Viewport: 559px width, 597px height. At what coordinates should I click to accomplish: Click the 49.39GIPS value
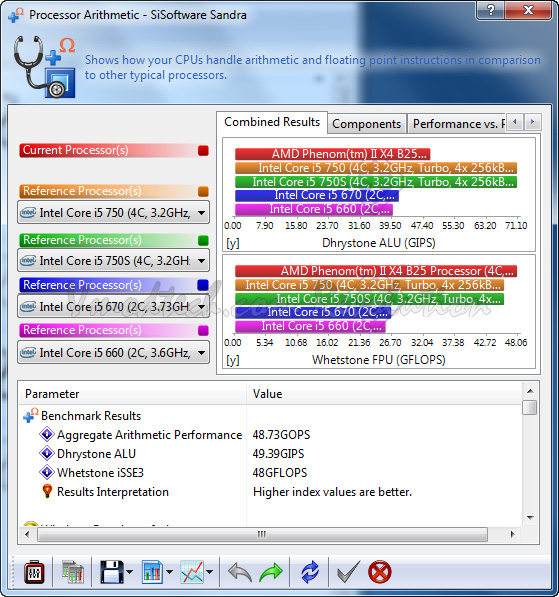278,453
